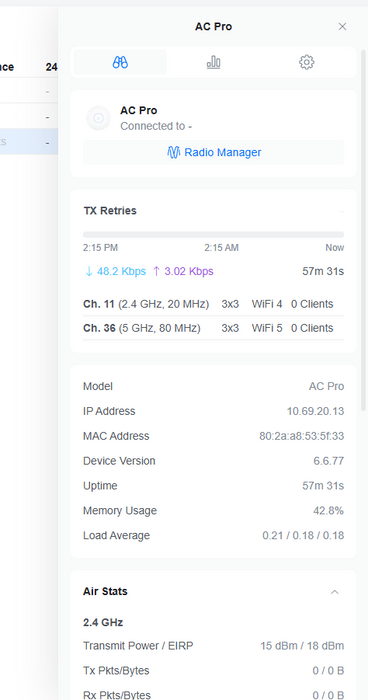
Task: Select the highlighted row in the background table
Action: (x=29, y=142)
